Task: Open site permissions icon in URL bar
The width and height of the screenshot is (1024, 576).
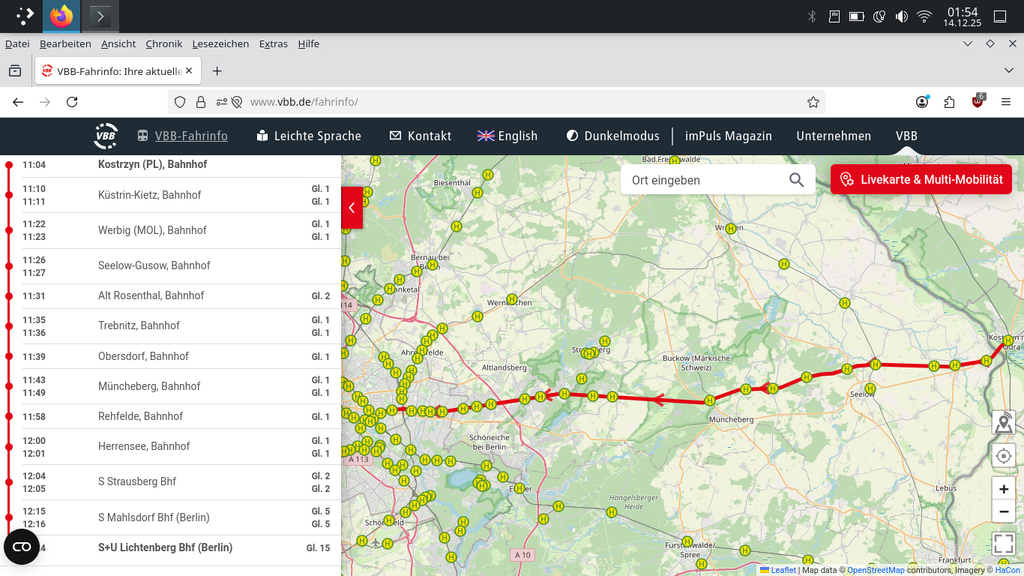Action: point(222,102)
